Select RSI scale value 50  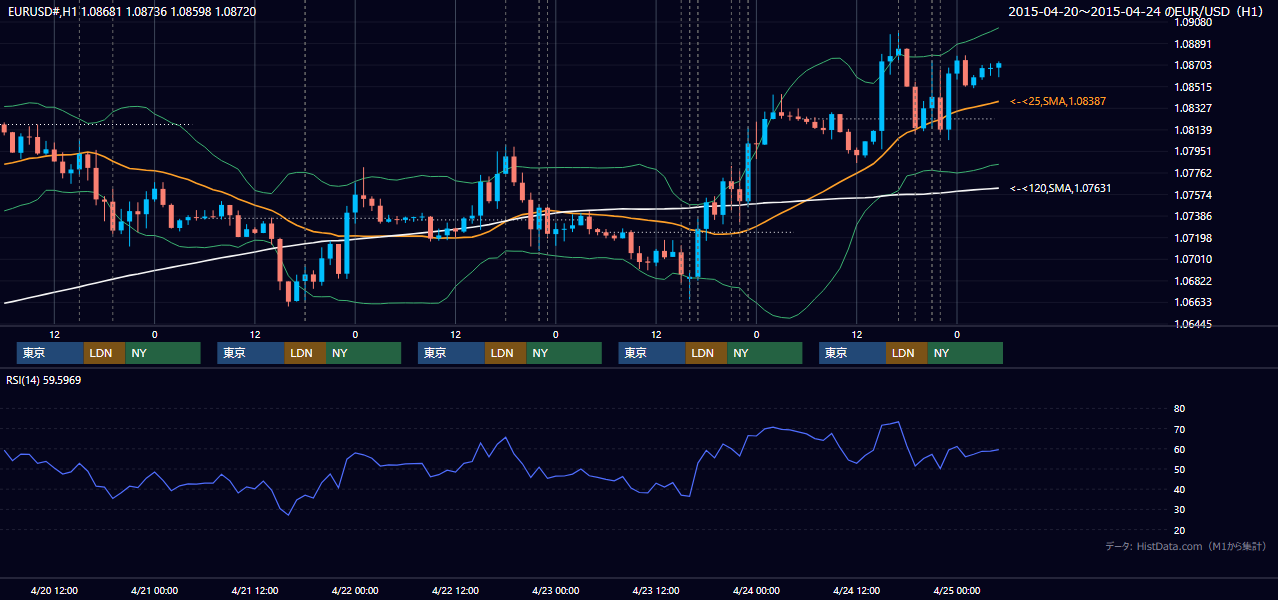1179,469
